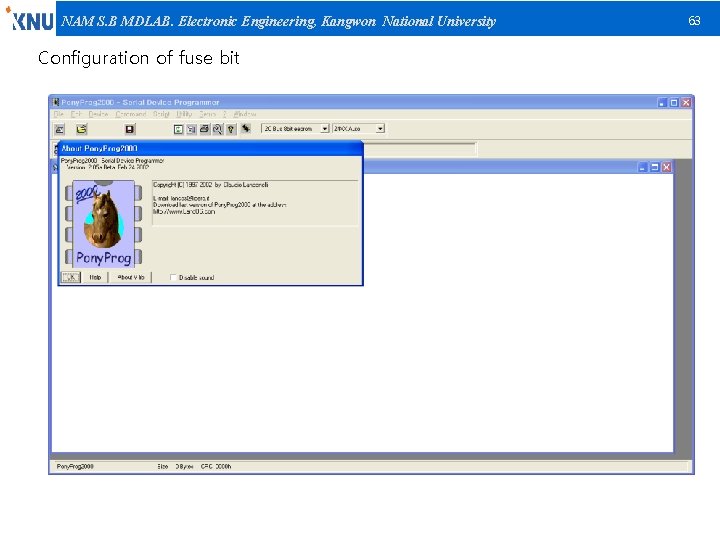Minimize the PonyProg2000 main window
This screenshot has height=540, width=720.
pyautogui.click(x=662, y=102)
